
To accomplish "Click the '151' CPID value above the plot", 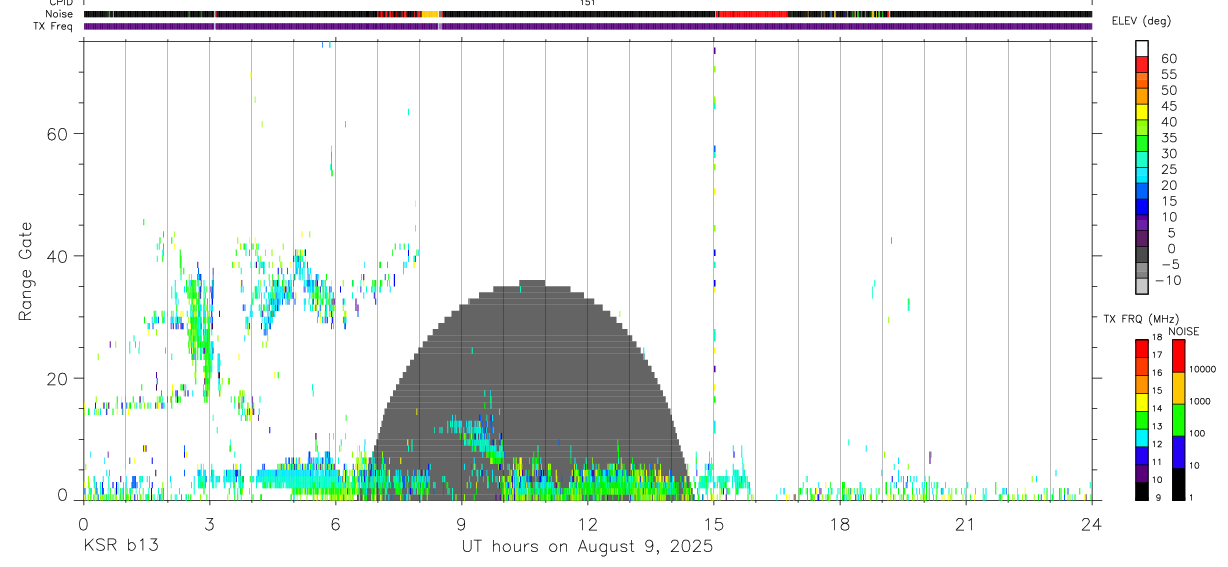I will coord(587,3).
